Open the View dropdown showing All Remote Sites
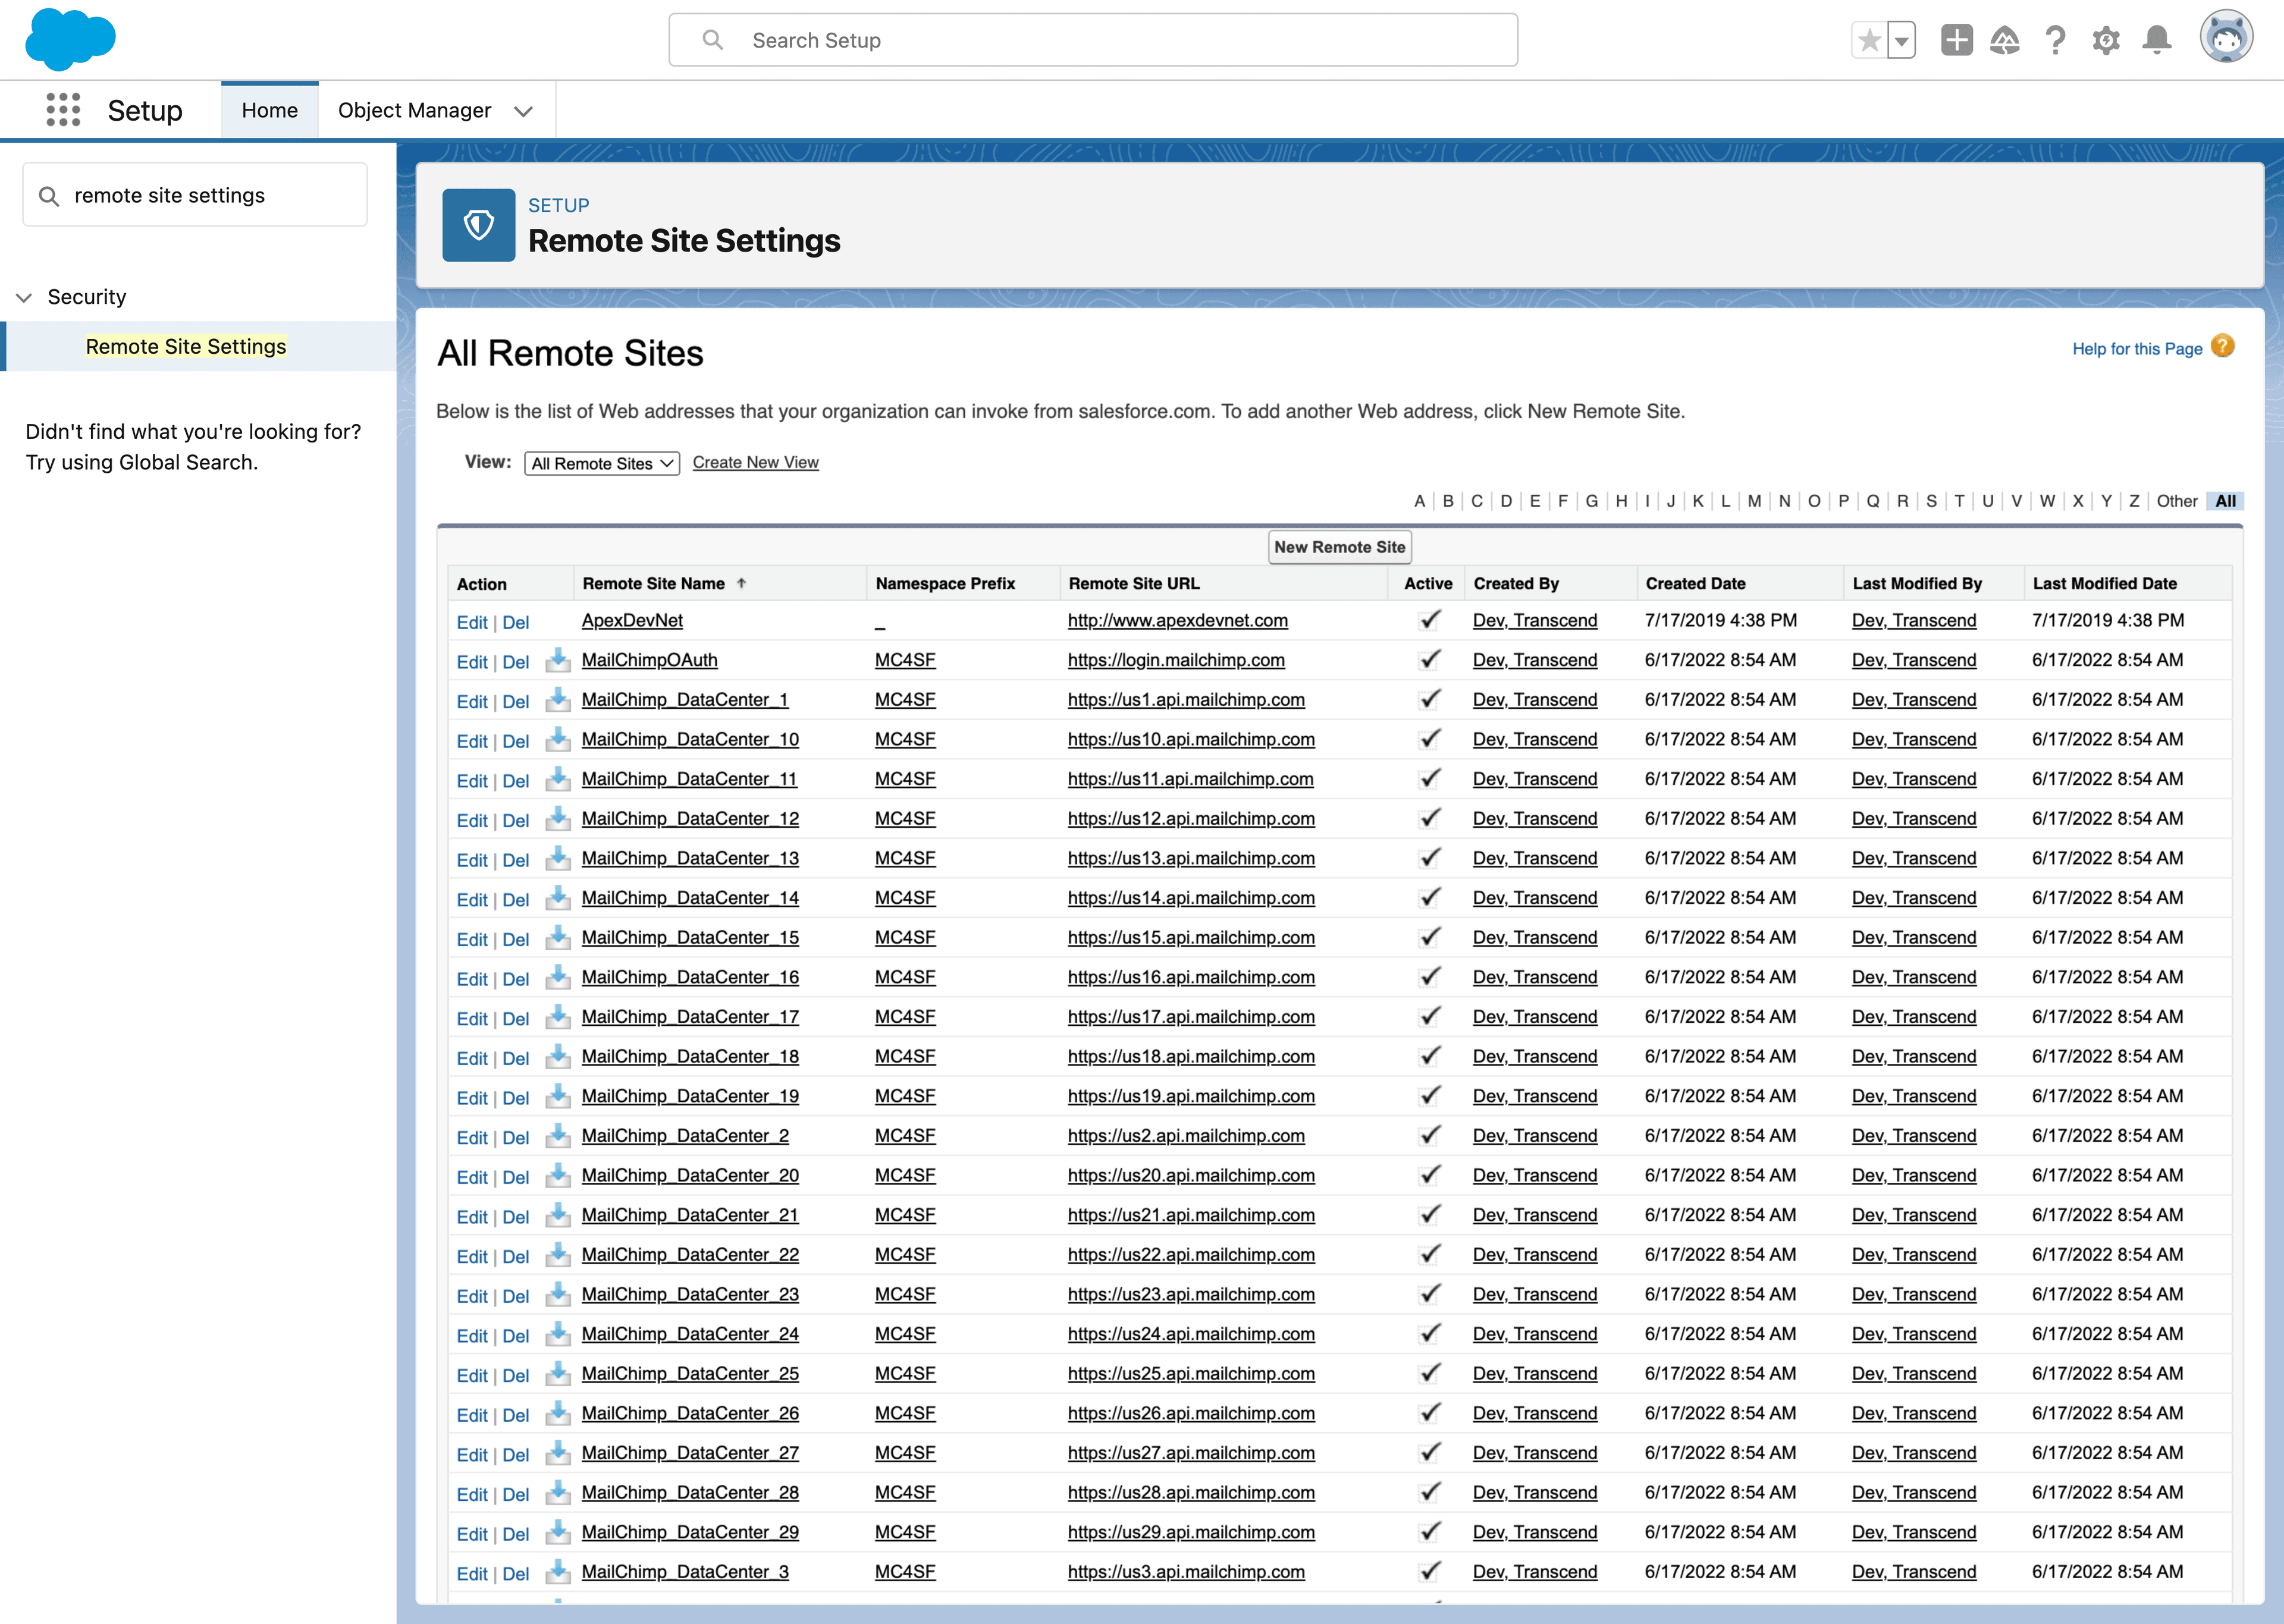The width and height of the screenshot is (2284, 1624). pos(601,463)
